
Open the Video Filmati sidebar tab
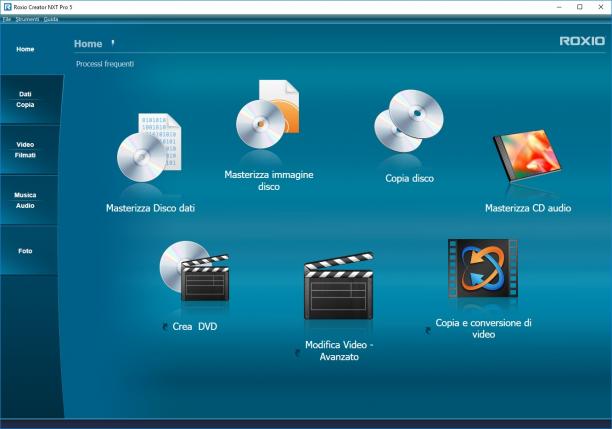pos(25,150)
